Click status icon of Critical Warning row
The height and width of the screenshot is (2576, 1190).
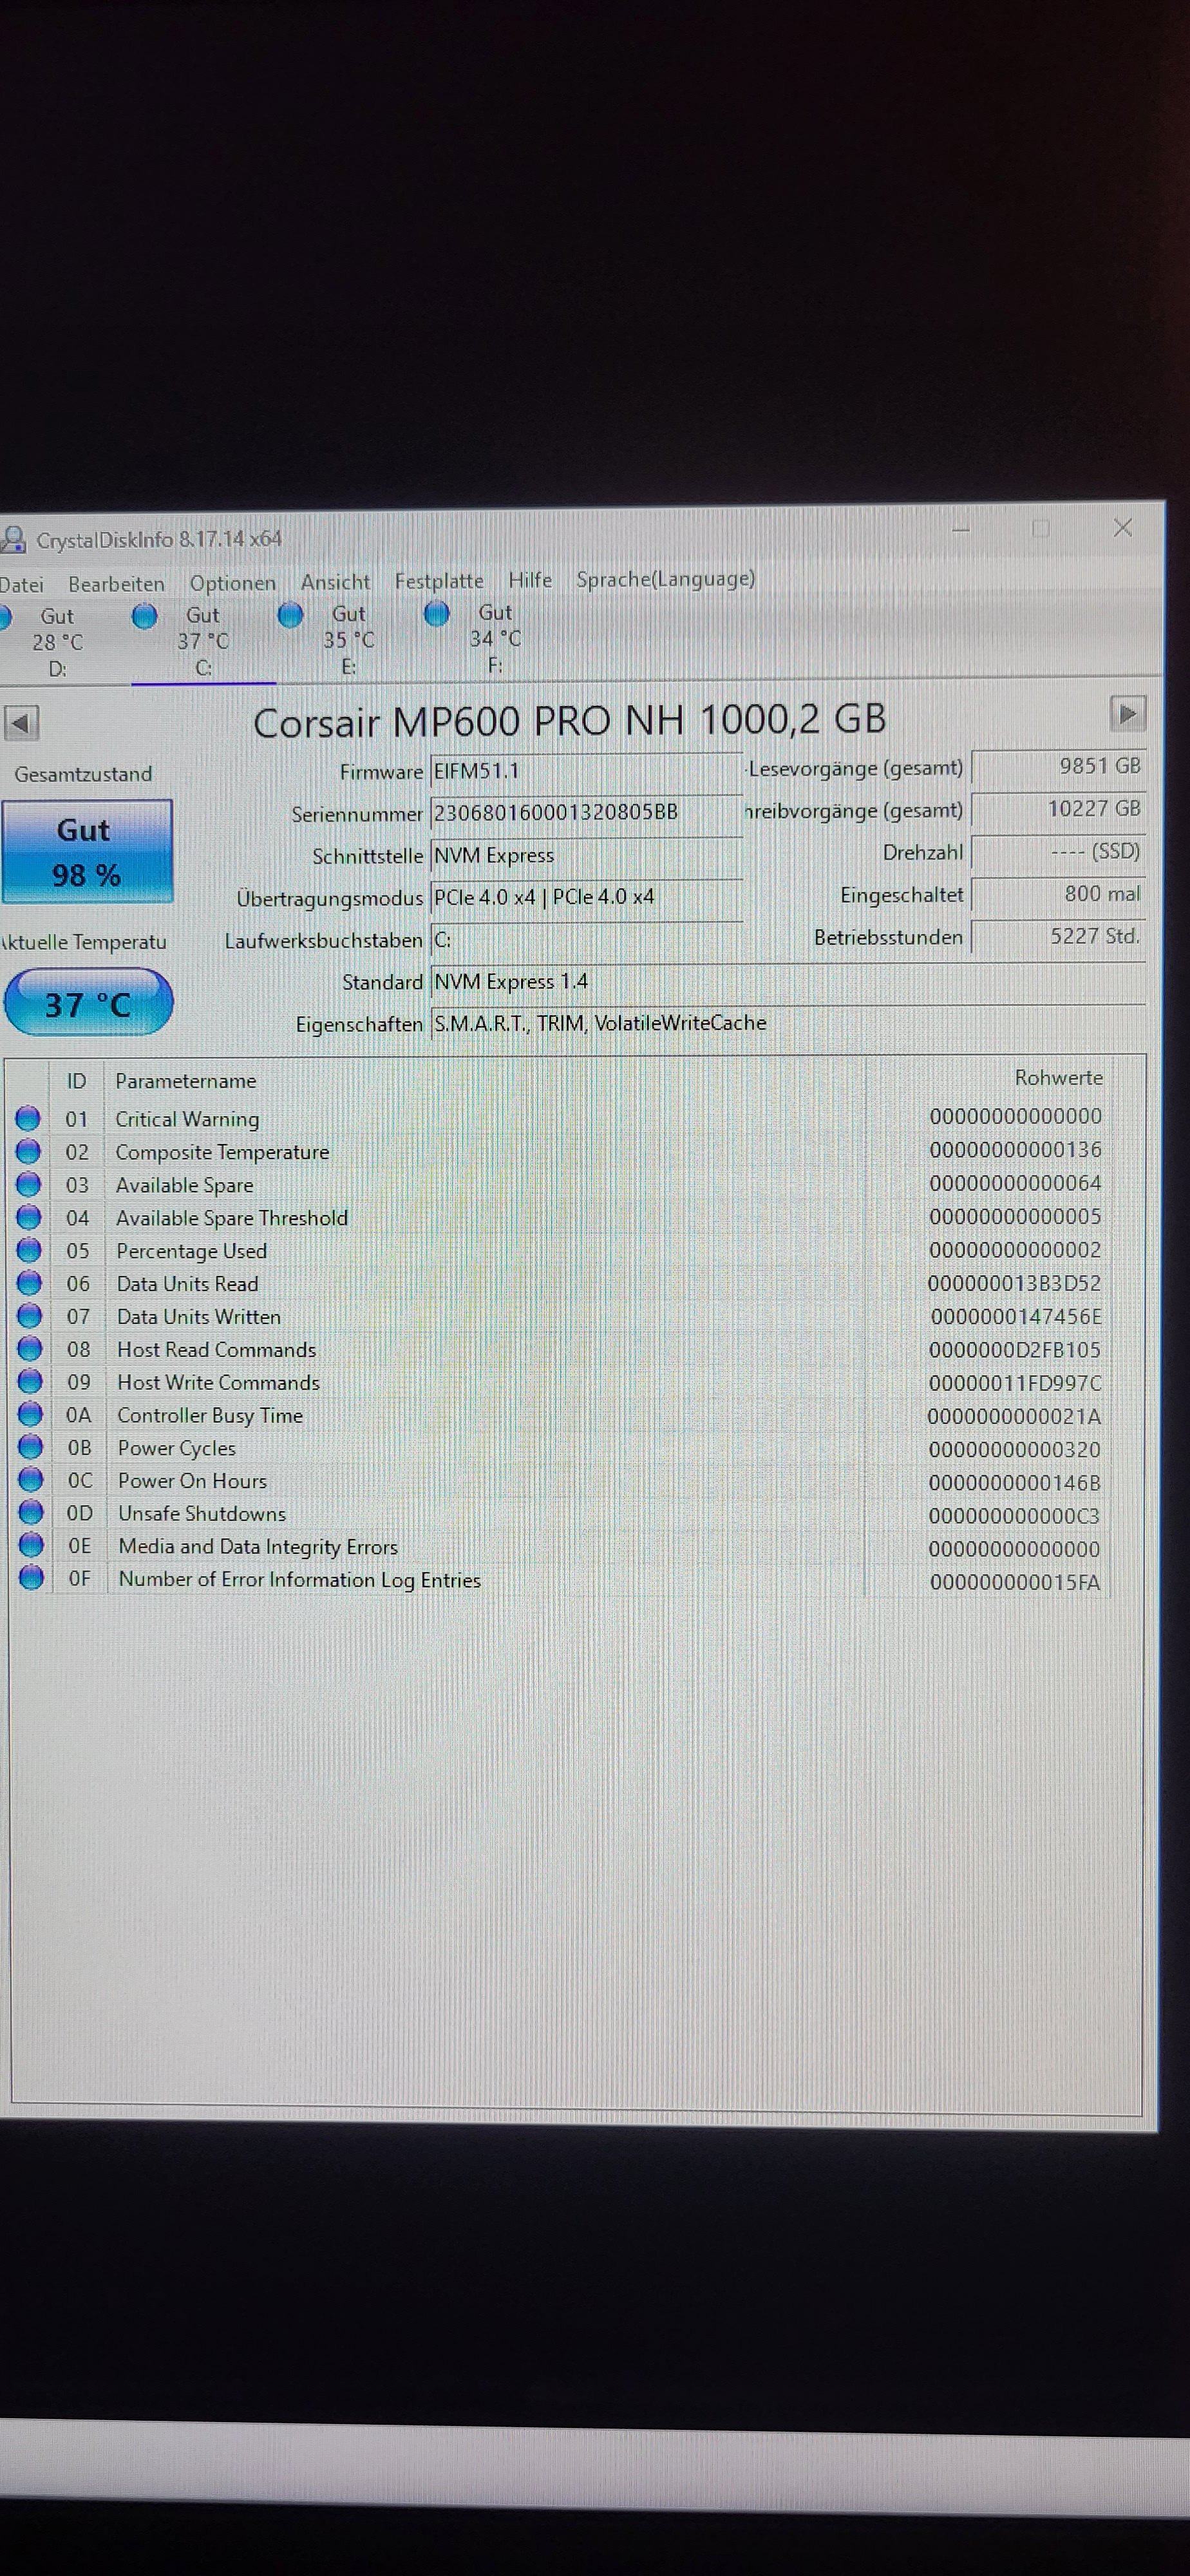click(28, 1118)
